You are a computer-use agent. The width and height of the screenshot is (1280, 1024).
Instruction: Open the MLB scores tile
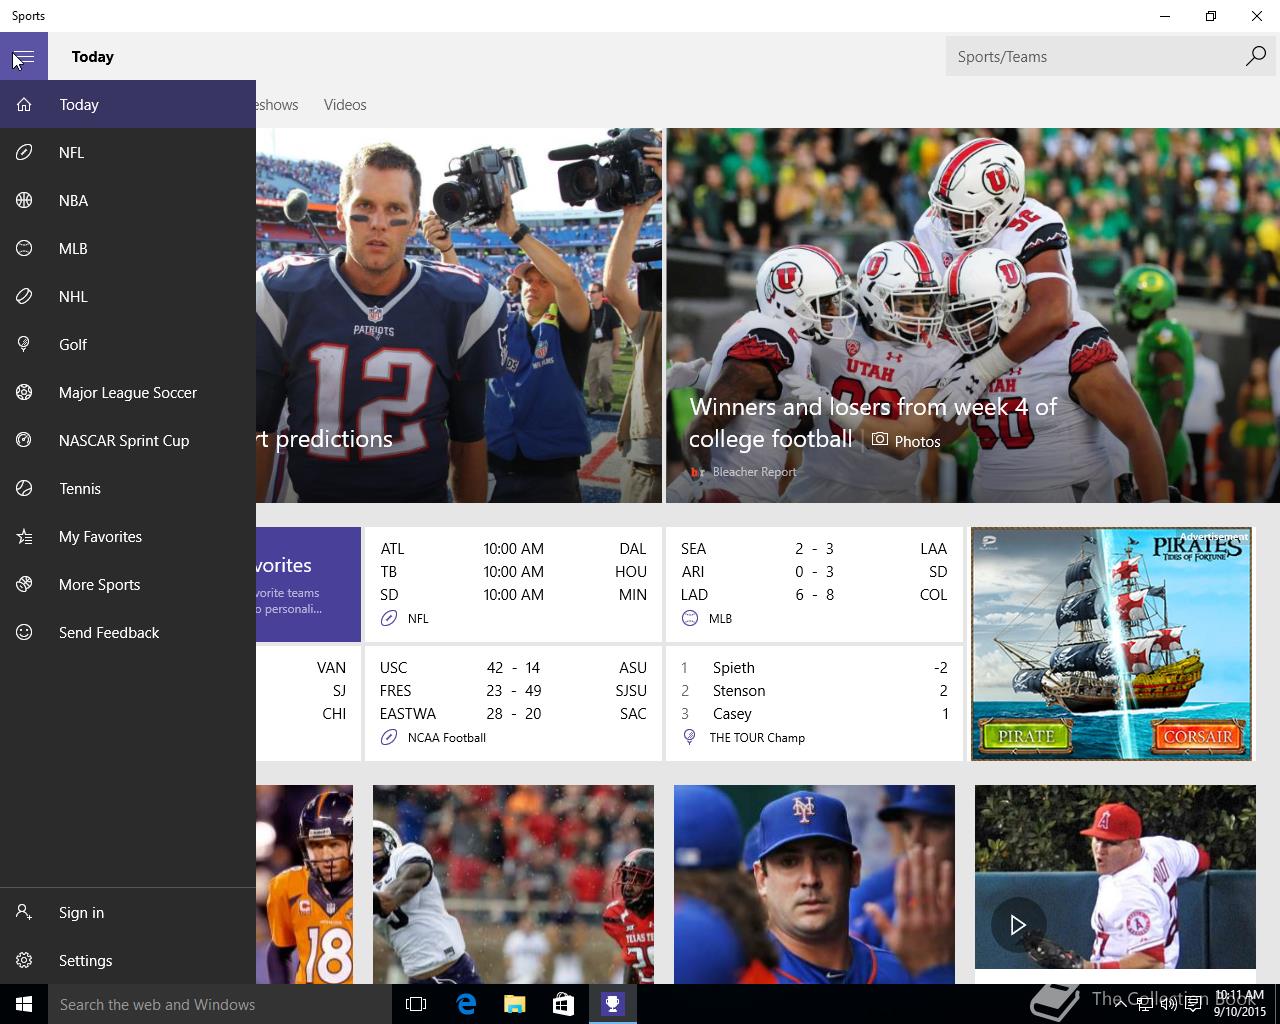point(814,584)
